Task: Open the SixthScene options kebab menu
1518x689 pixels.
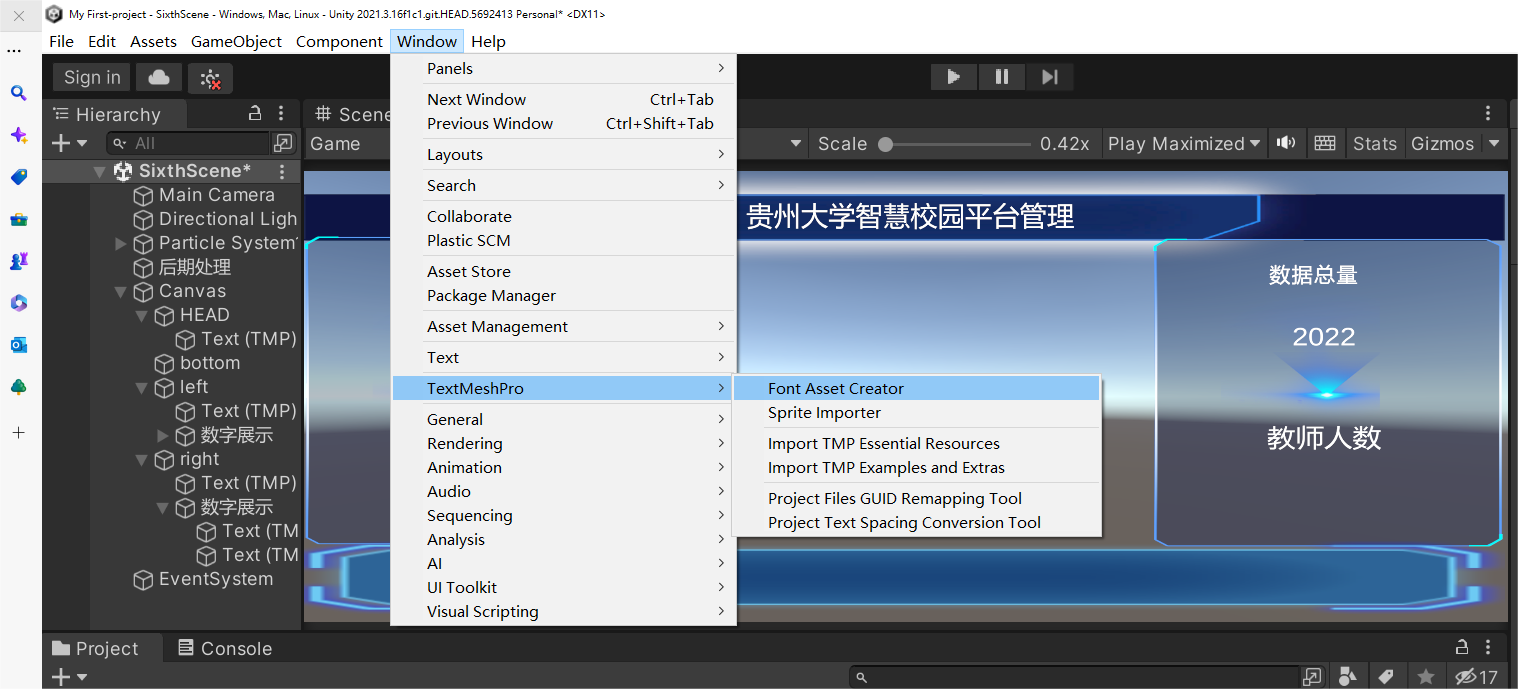Action: [282, 171]
